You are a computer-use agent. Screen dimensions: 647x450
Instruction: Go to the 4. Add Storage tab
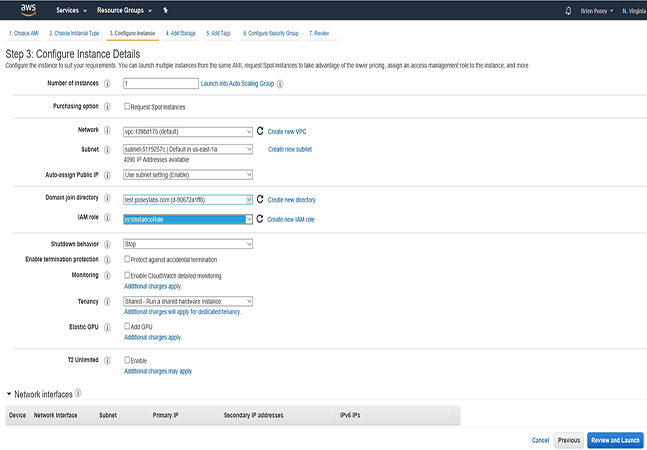(181, 33)
